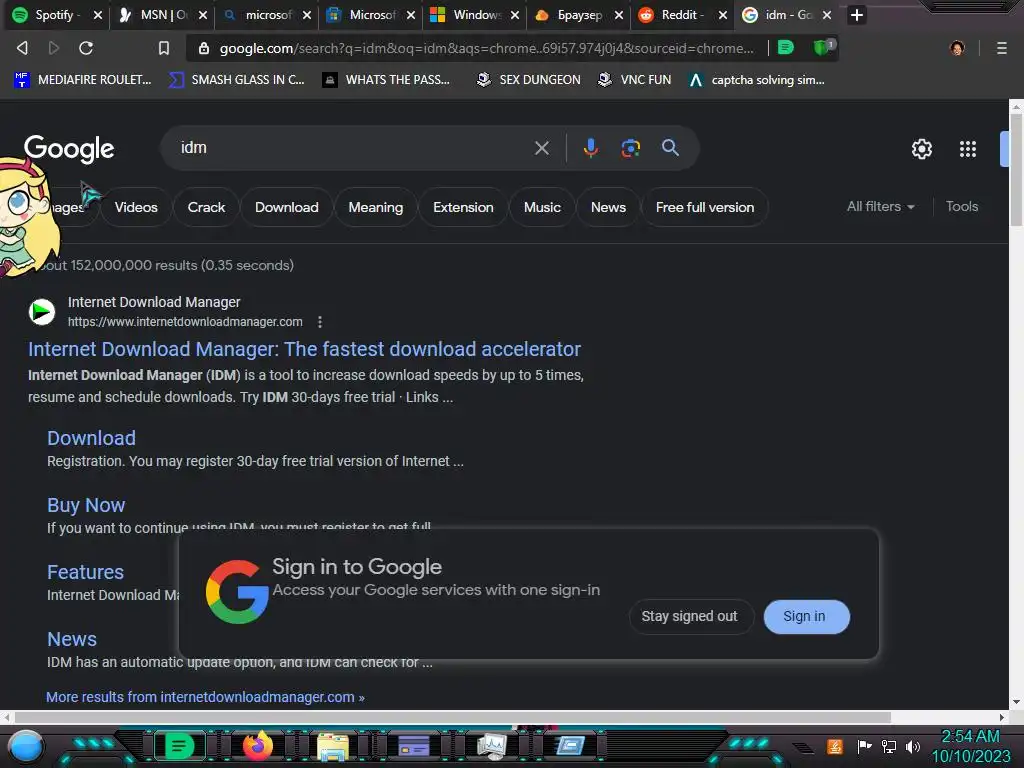This screenshot has width=1024, height=768.
Task: Open the Features sitelink
Action: coord(85,572)
